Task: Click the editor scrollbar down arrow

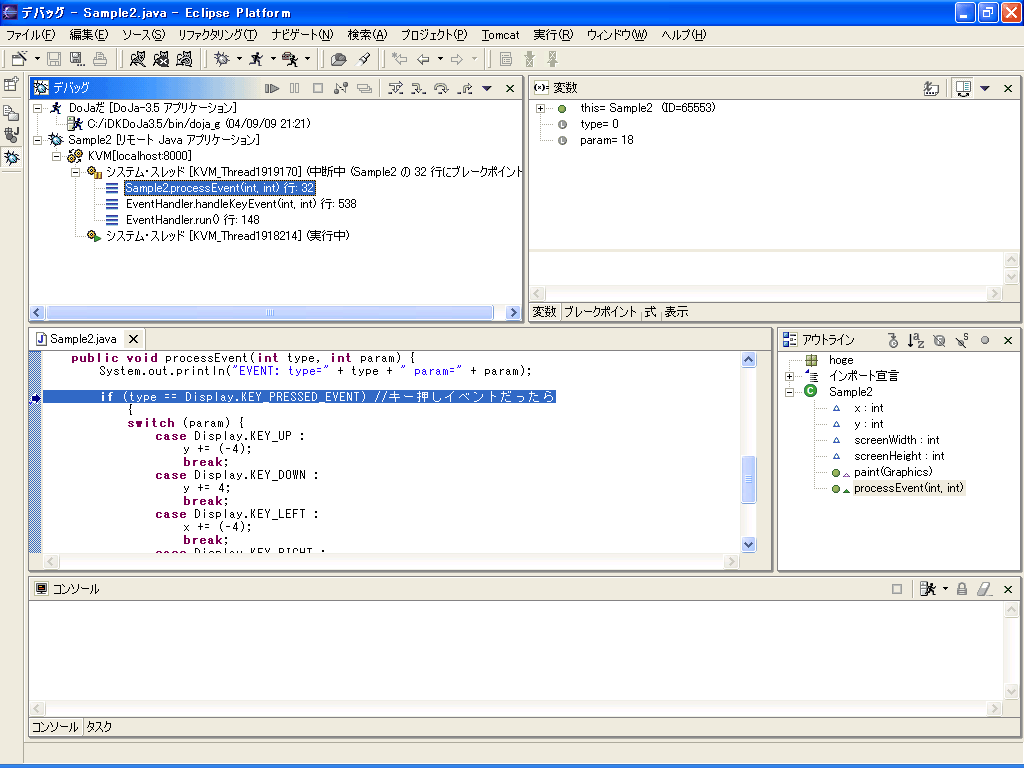Action: (748, 545)
